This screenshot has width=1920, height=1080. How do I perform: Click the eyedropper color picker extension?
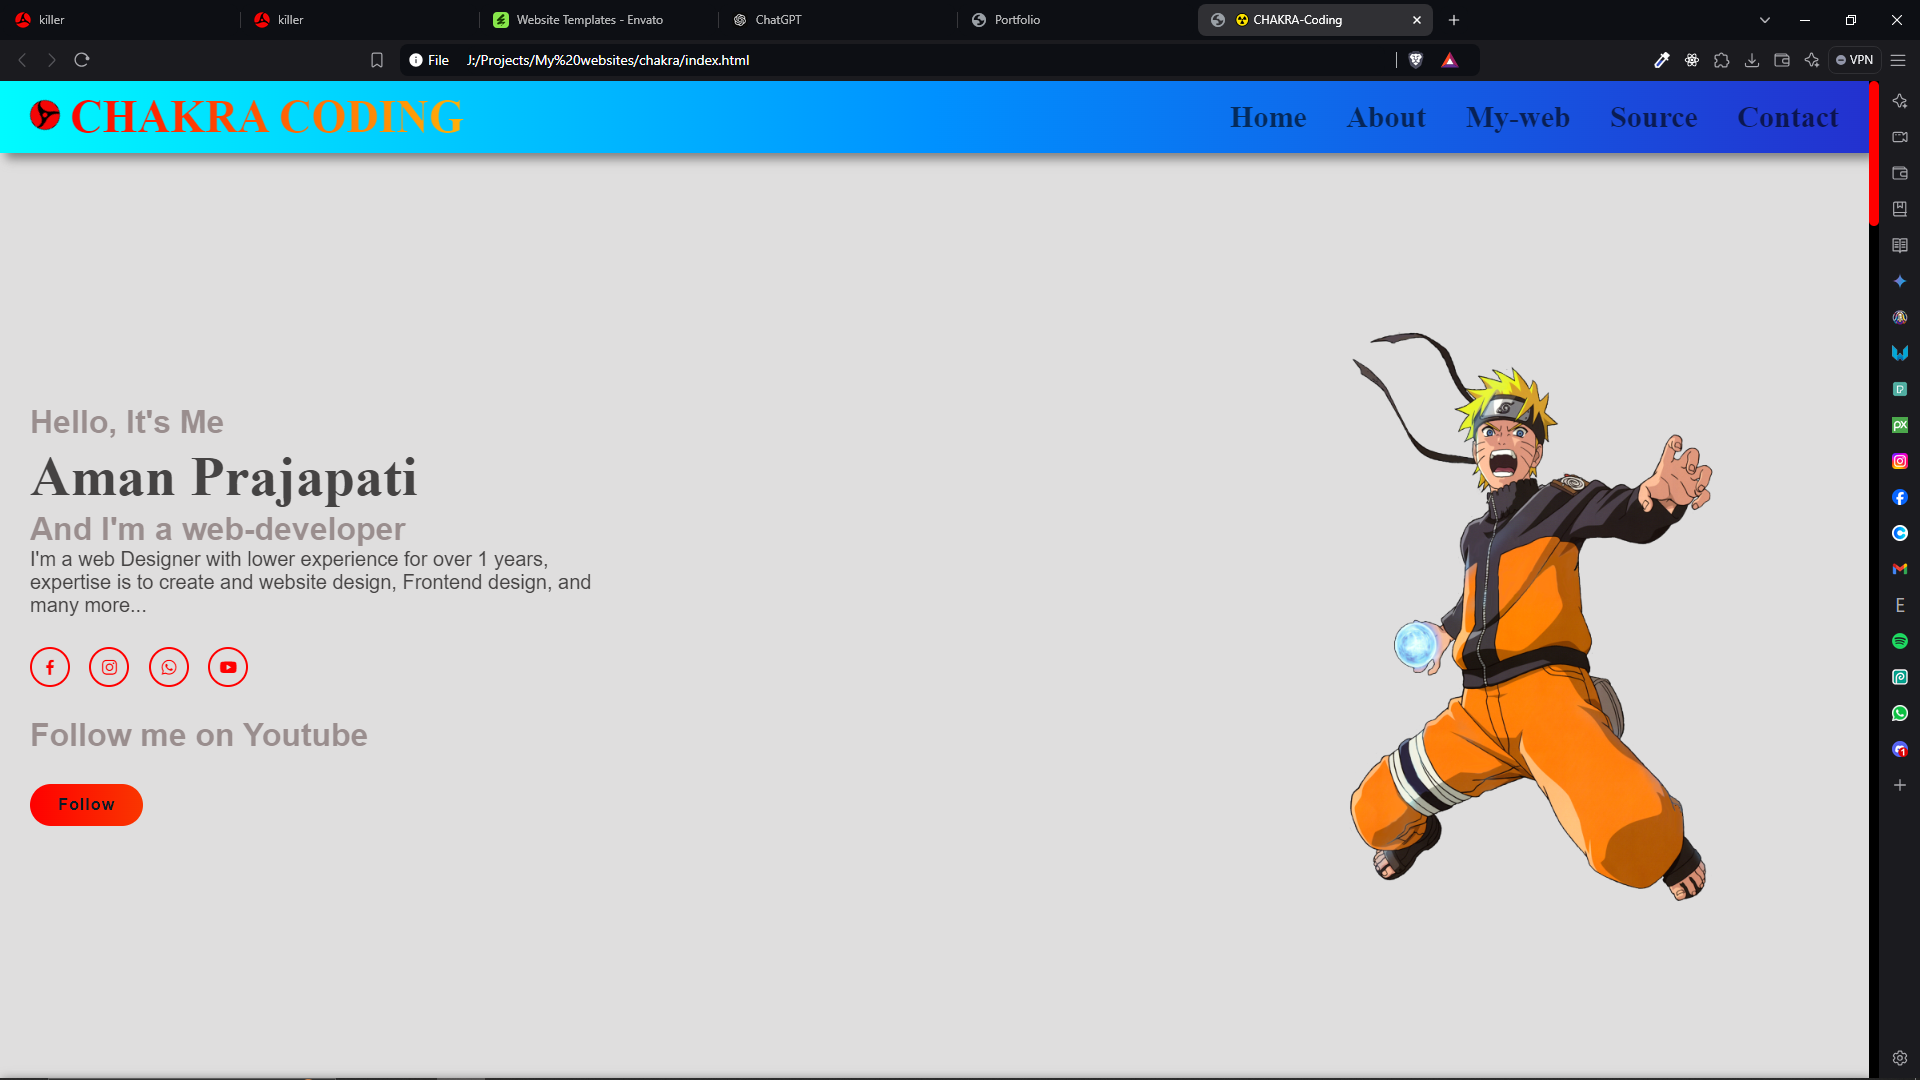(1662, 60)
